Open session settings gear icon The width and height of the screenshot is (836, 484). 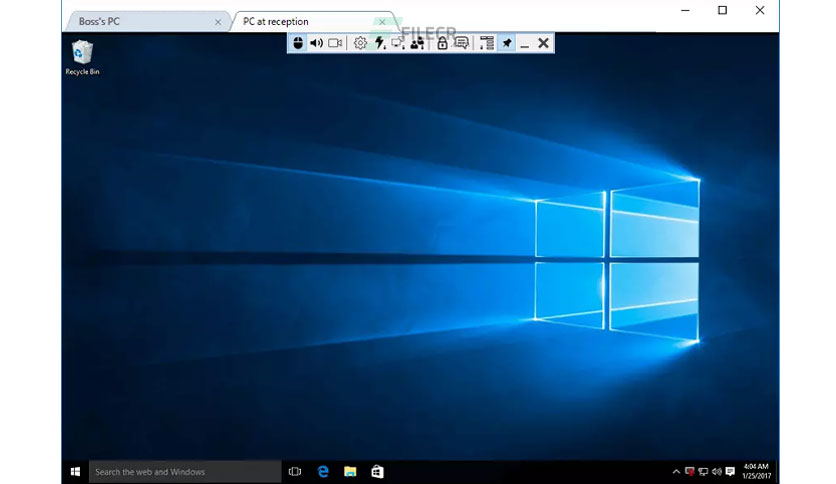(x=360, y=43)
